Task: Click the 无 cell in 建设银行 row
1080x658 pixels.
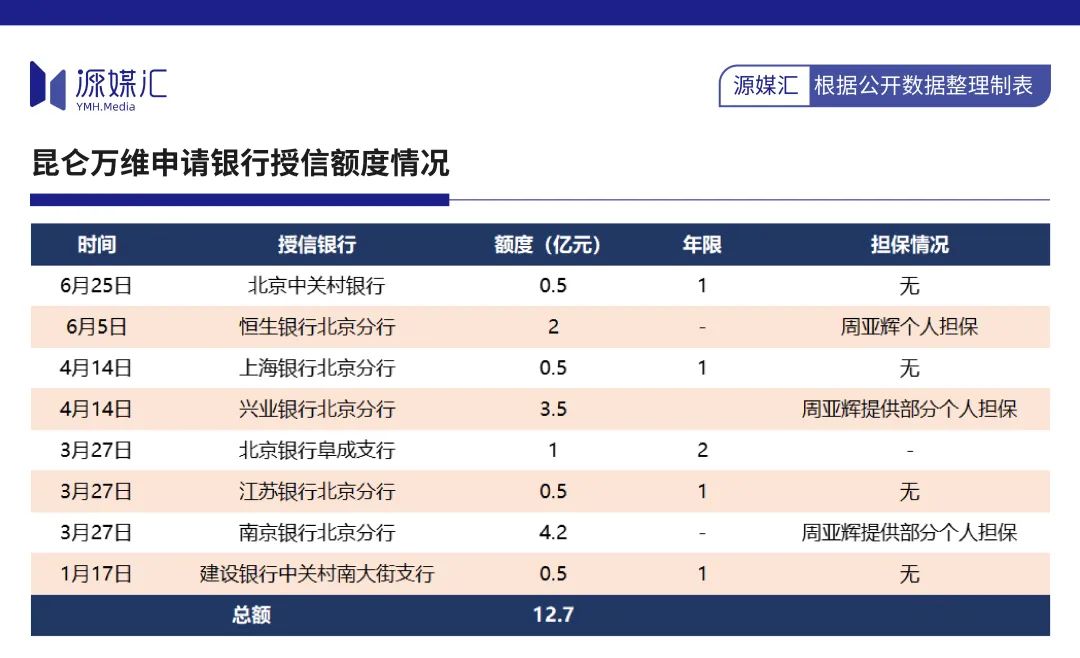Action: pos(909,573)
